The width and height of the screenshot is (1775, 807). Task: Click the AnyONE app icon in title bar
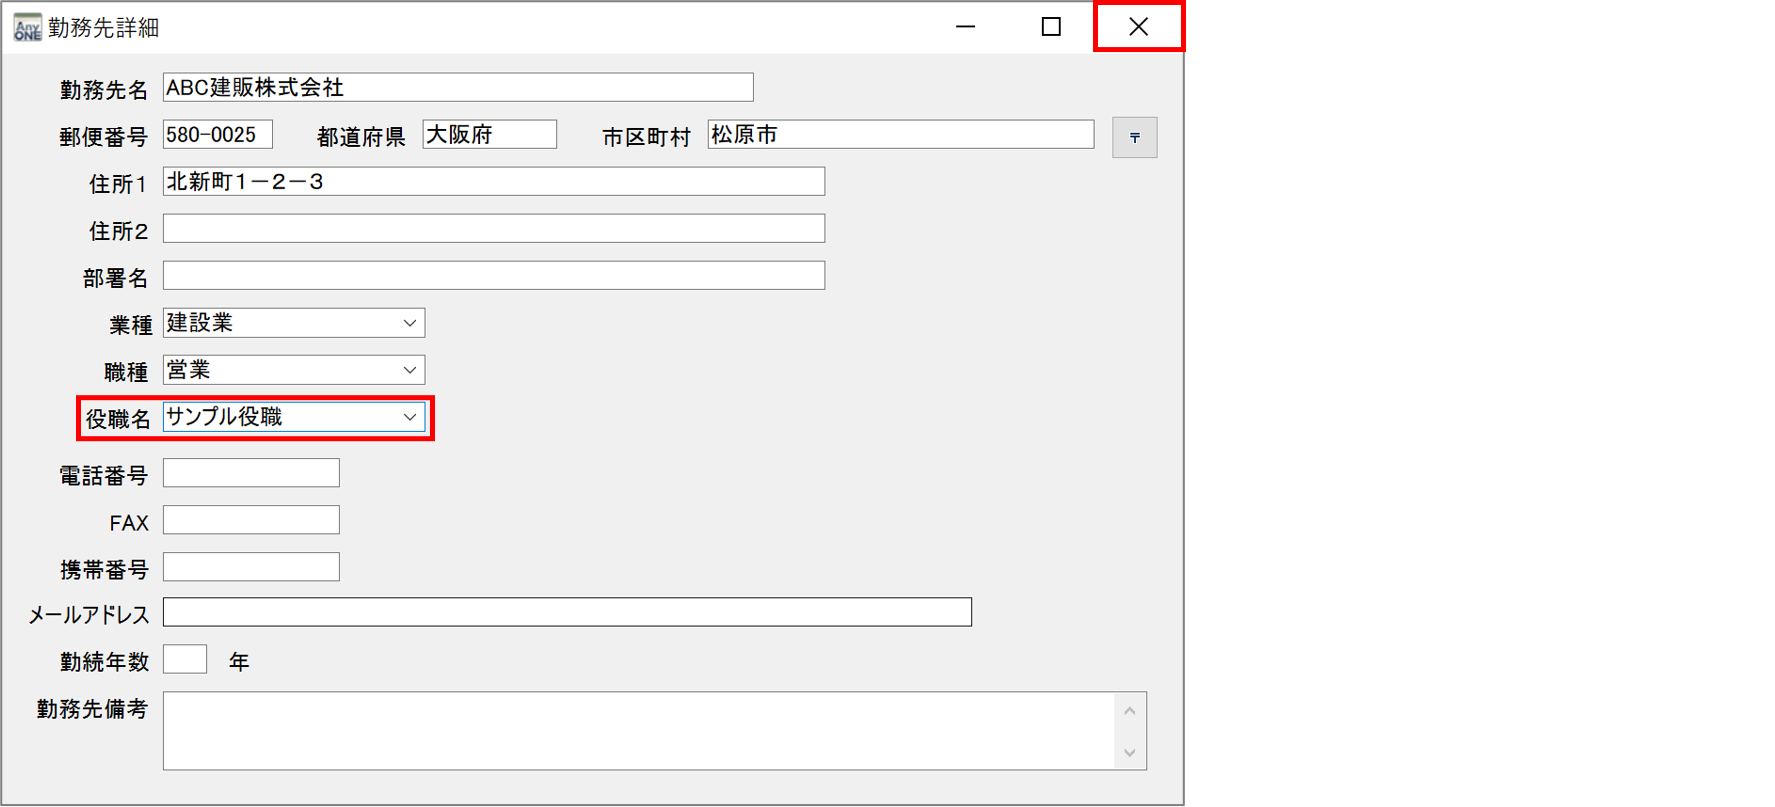[x=27, y=27]
